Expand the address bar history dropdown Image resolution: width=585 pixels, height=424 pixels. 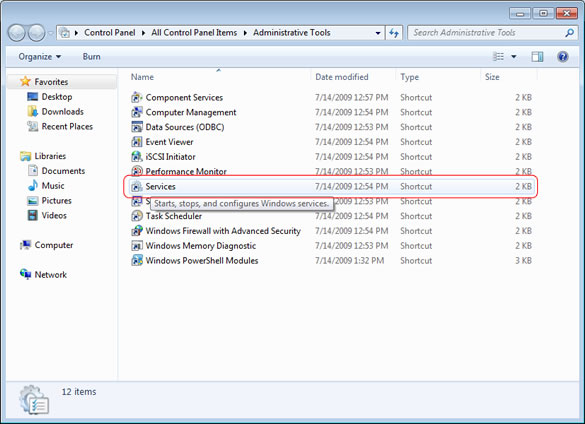click(378, 33)
